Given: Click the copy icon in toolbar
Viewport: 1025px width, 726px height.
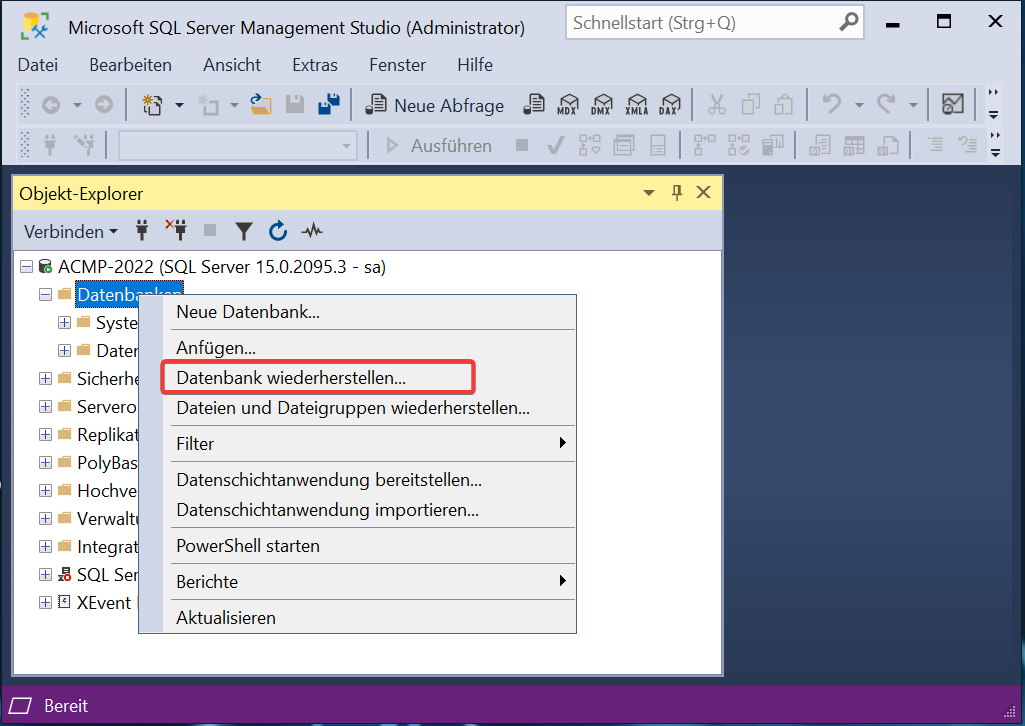Looking at the screenshot, I should click(x=750, y=105).
